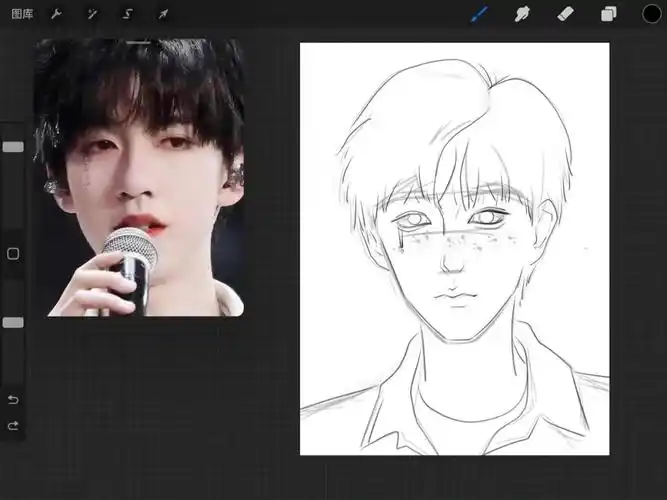Undo the last stroke

[13, 400]
